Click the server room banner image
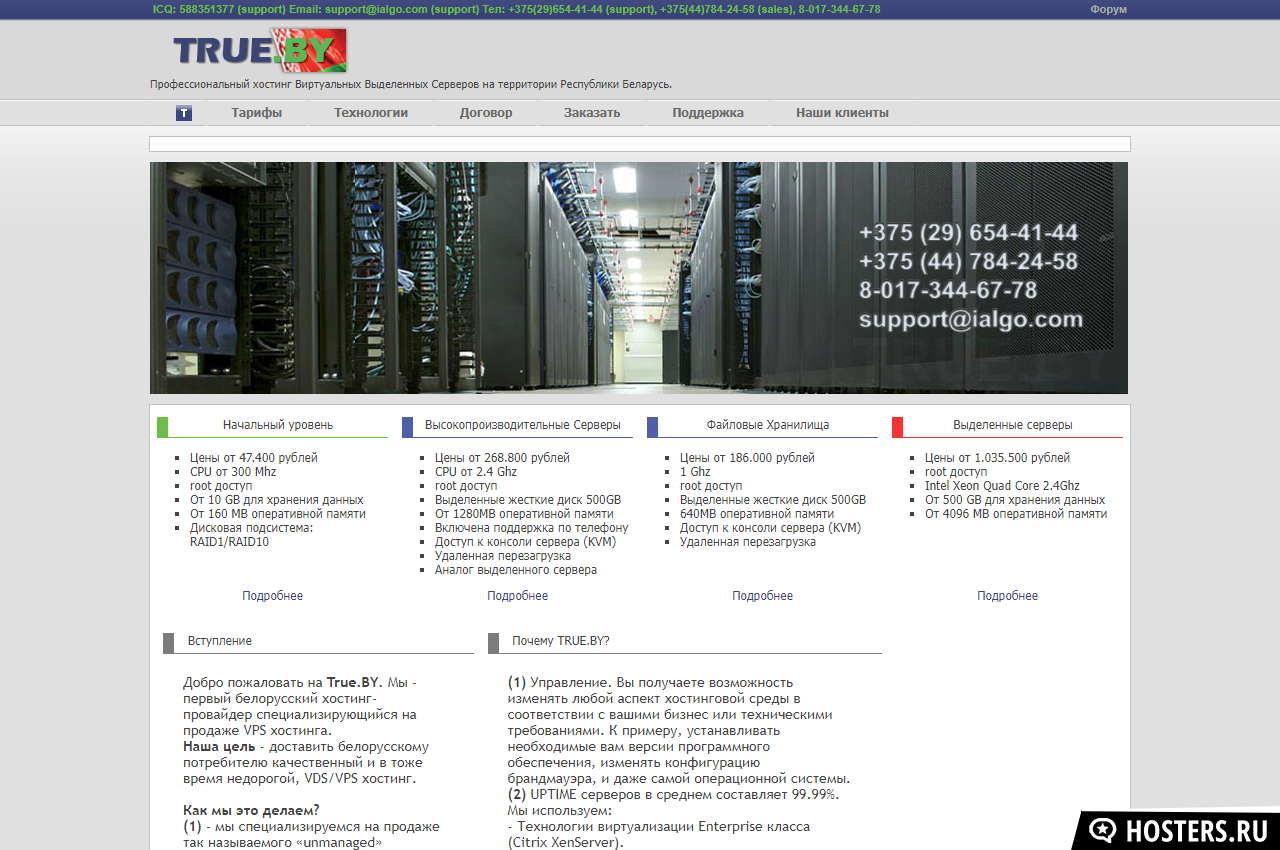Image resolution: width=1280 pixels, height=850 pixels. click(639, 278)
